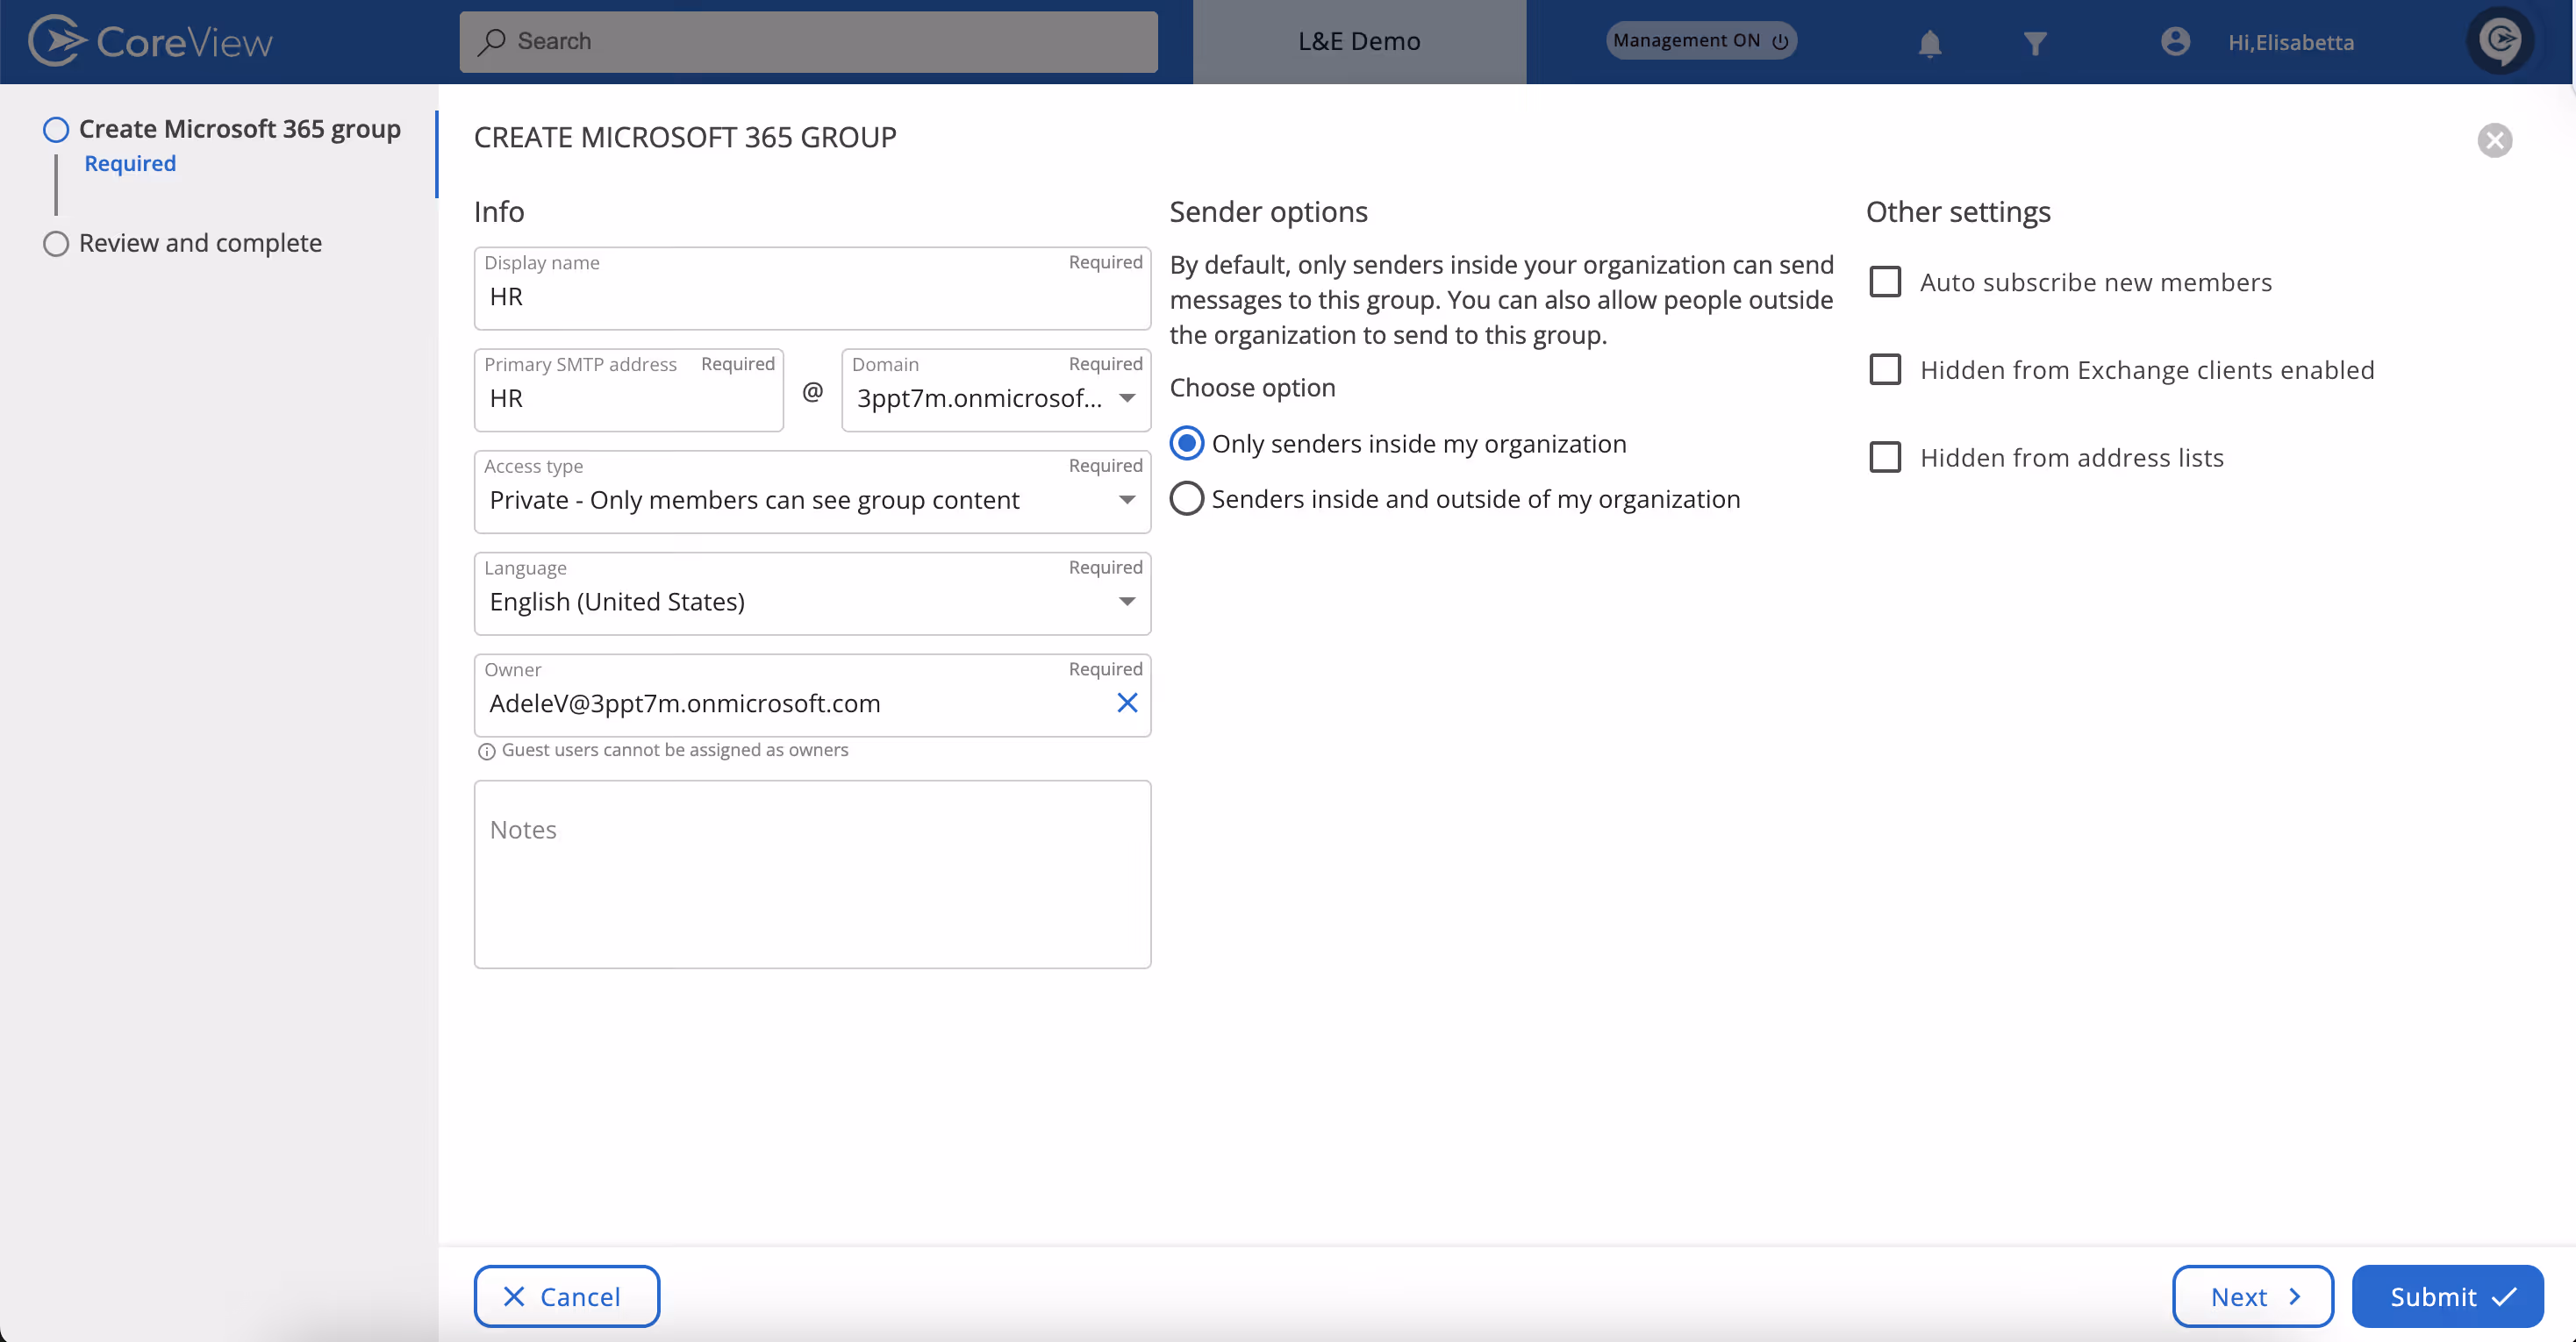This screenshot has width=2576, height=1342.
Task: Click the Cancel button
Action: tap(566, 1296)
